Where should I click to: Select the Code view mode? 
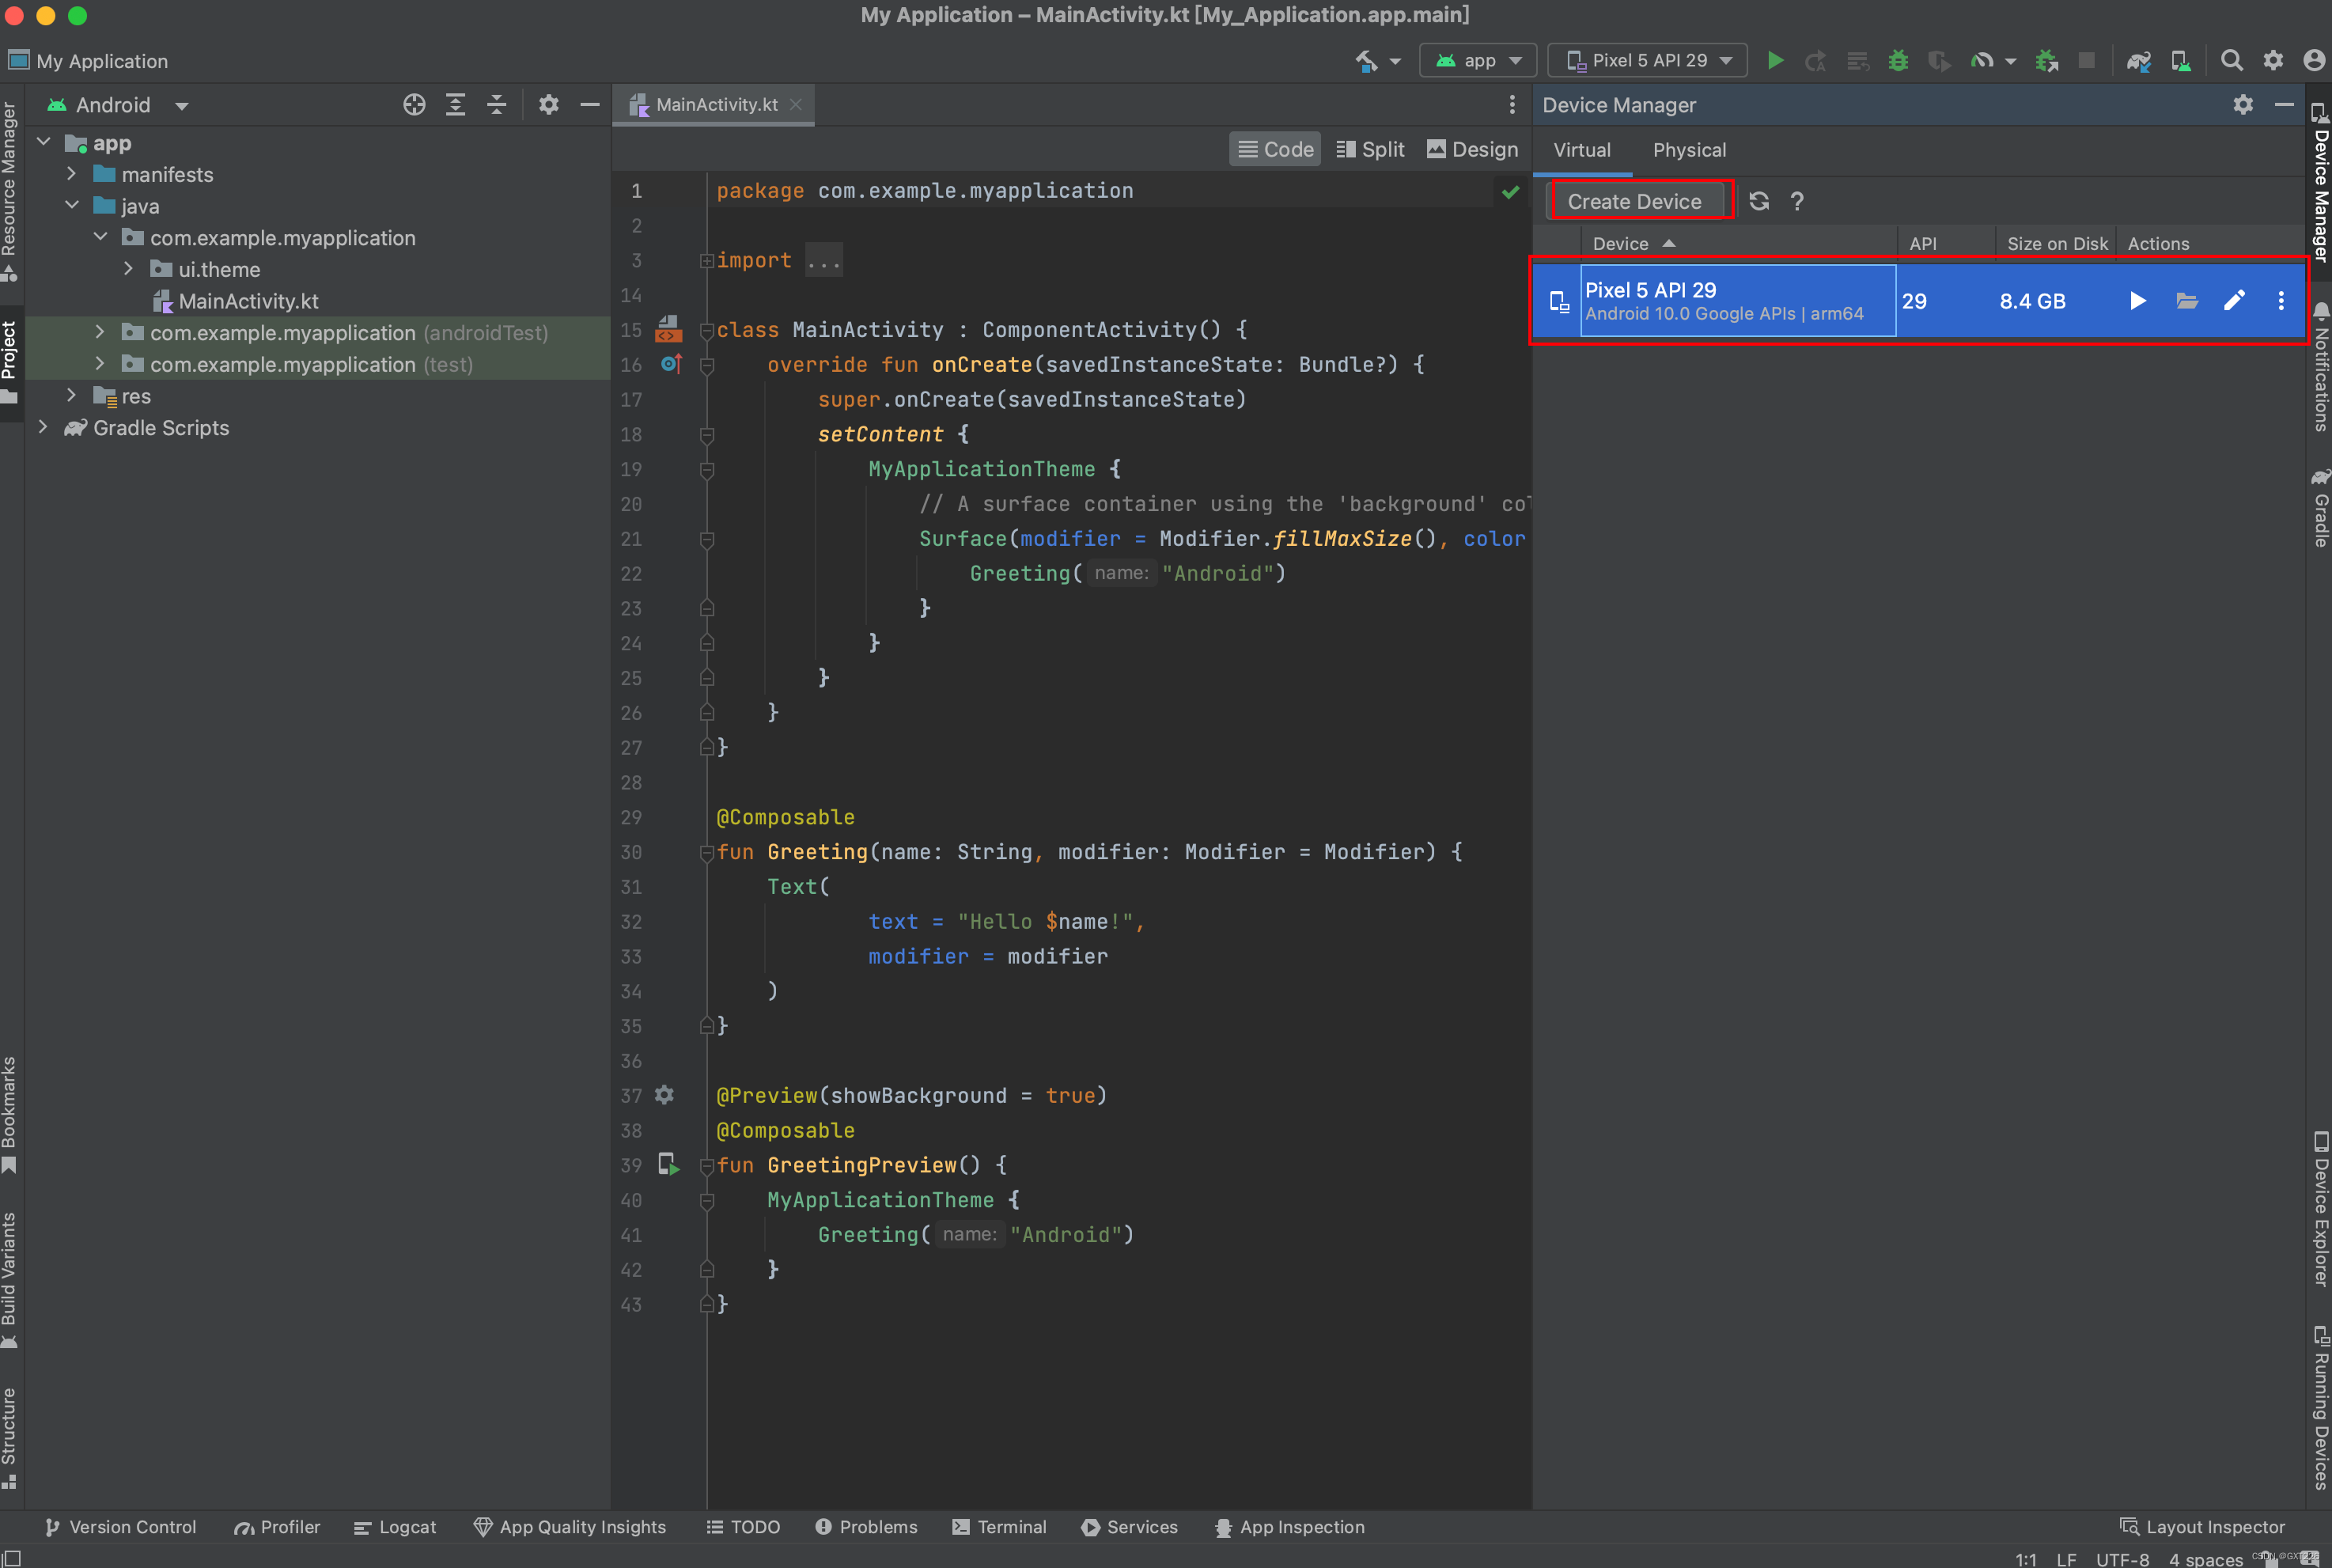point(1275,149)
